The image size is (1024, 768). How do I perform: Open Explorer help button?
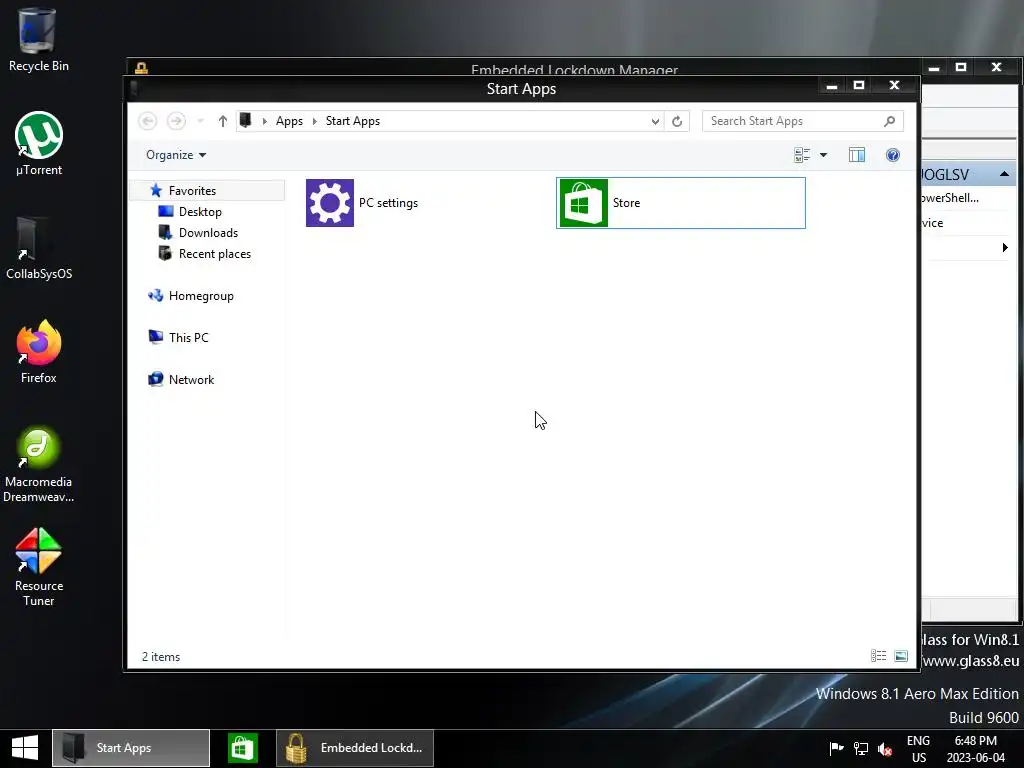click(x=893, y=155)
